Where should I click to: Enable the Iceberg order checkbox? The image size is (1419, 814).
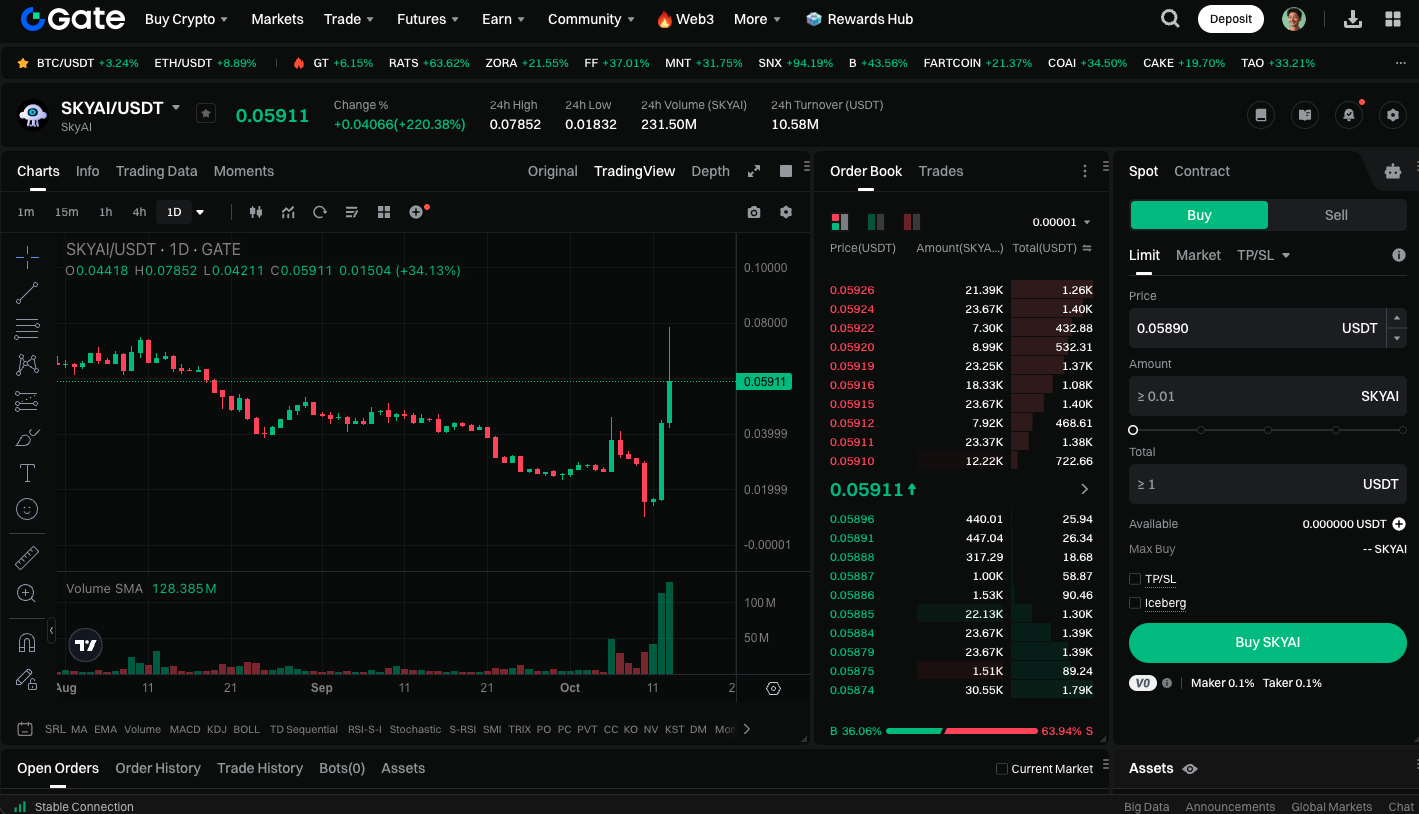(x=1135, y=603)
